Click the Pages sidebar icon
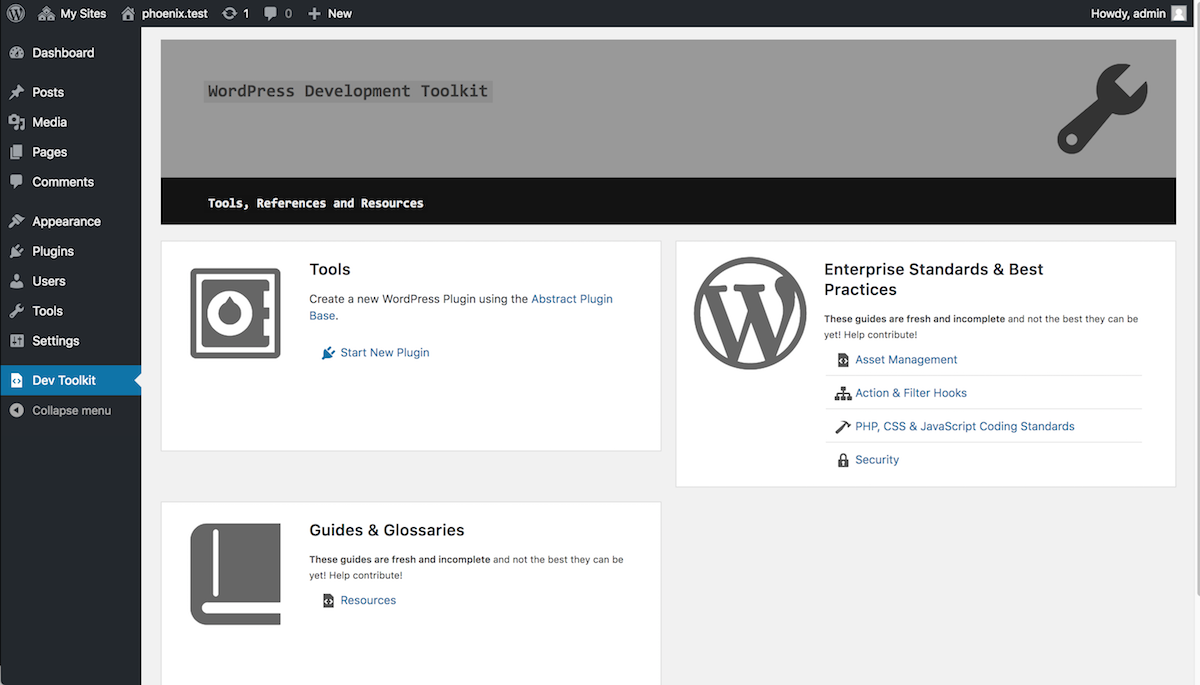The image size is (1200, 685). (x=16, y=152)
